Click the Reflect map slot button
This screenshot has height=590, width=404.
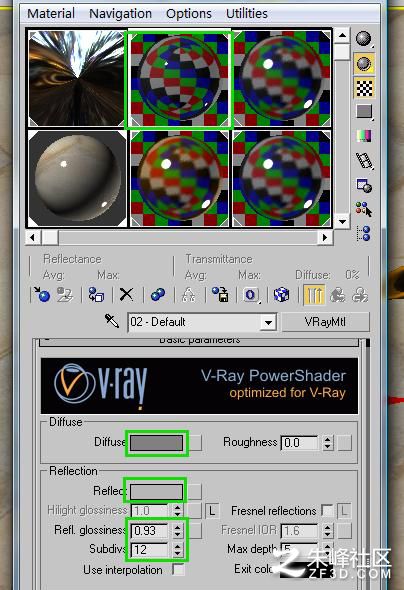pyautogui.click(x=195, y=491)
